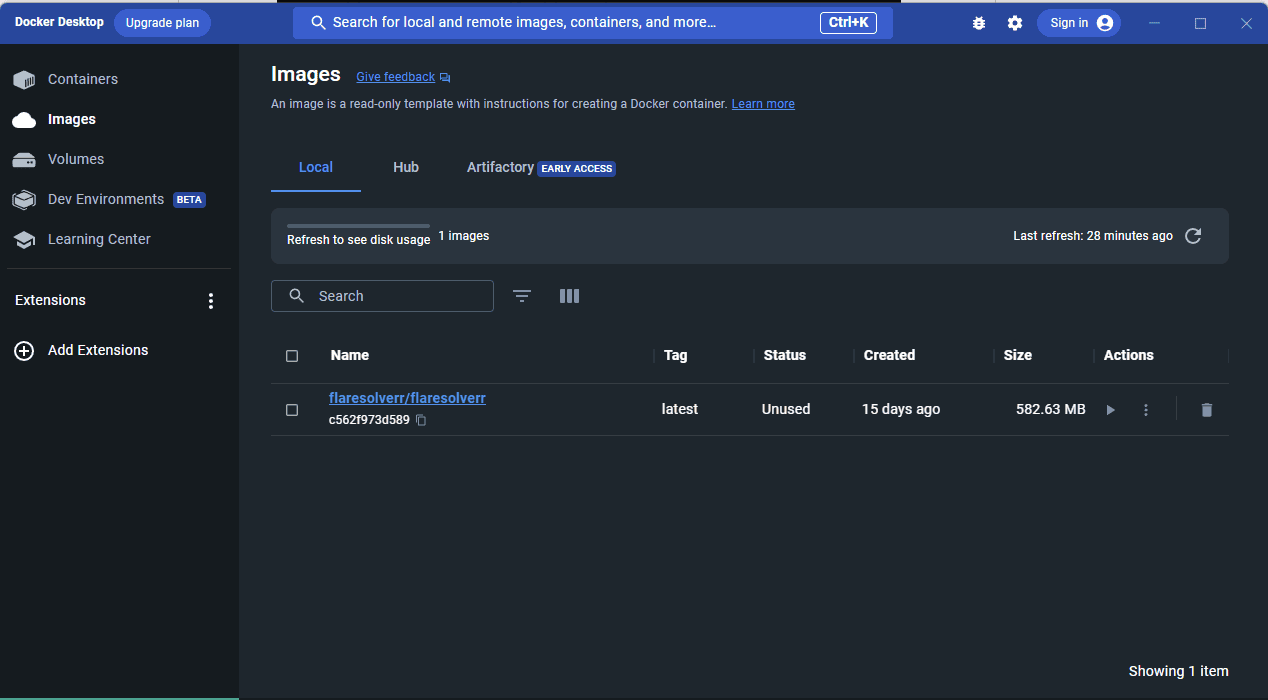
Task: Click the Containers cube icon in the sidebar
Action: pos(24,79)
